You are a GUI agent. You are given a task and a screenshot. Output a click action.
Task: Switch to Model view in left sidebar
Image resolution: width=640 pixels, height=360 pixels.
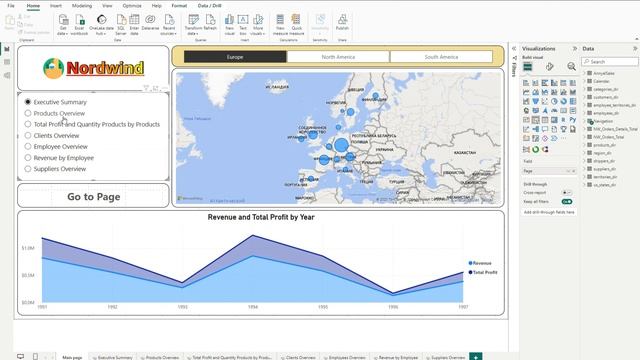(x=7, y=76)
